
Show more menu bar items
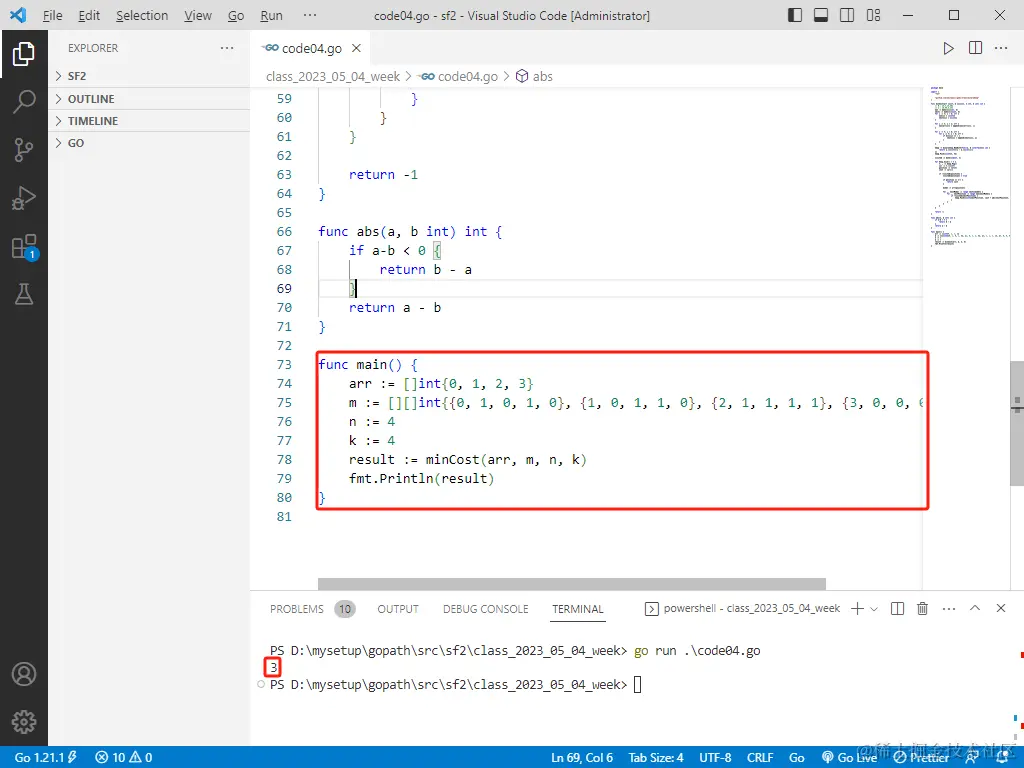coord(310,15)
